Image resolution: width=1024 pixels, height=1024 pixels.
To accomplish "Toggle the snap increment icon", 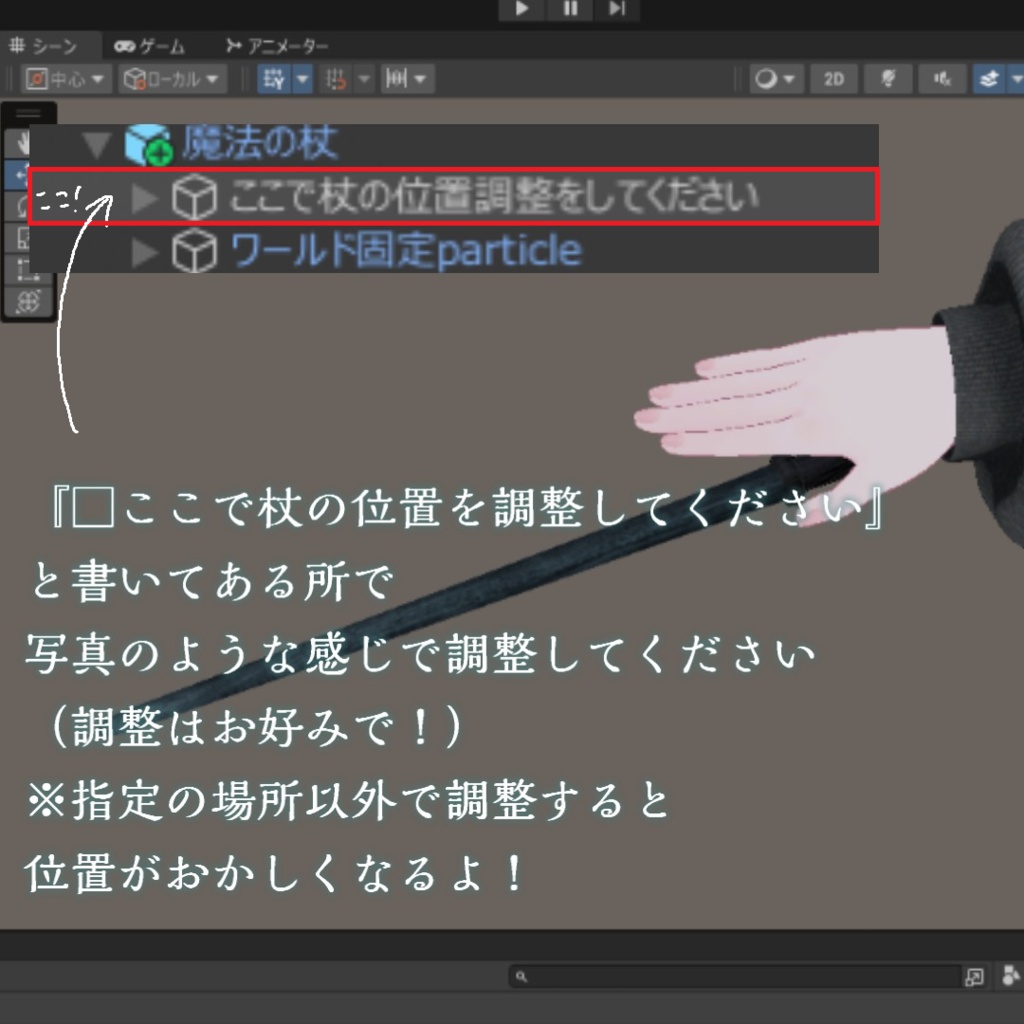I will point(336,79).
